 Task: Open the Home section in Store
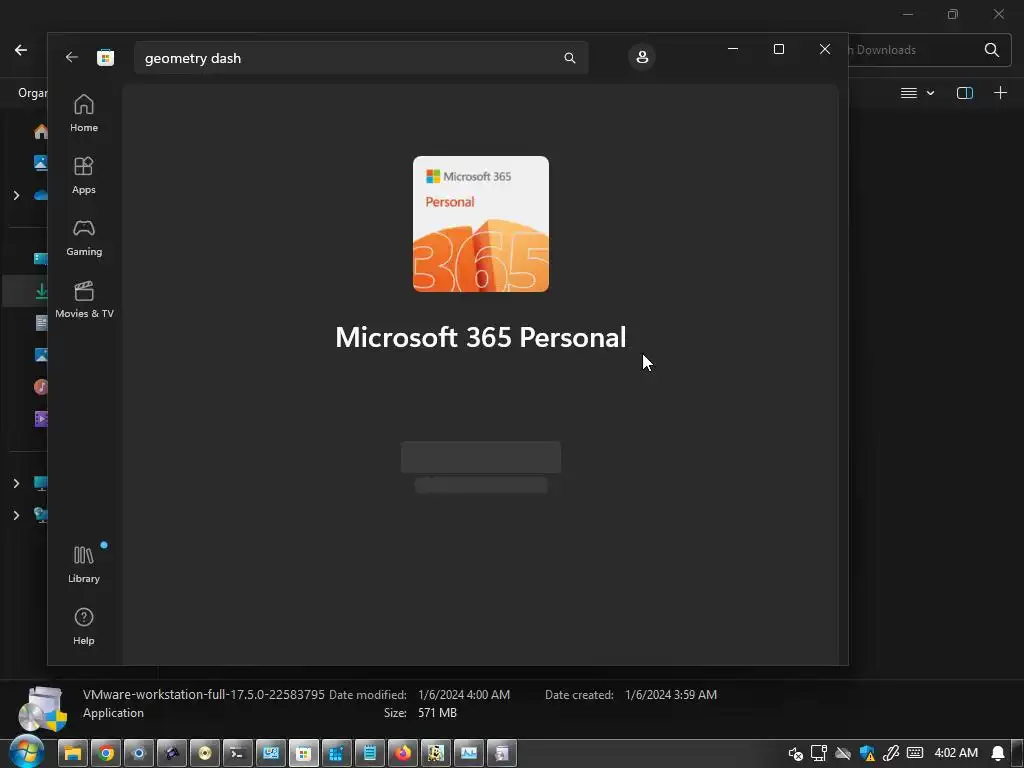84,113
